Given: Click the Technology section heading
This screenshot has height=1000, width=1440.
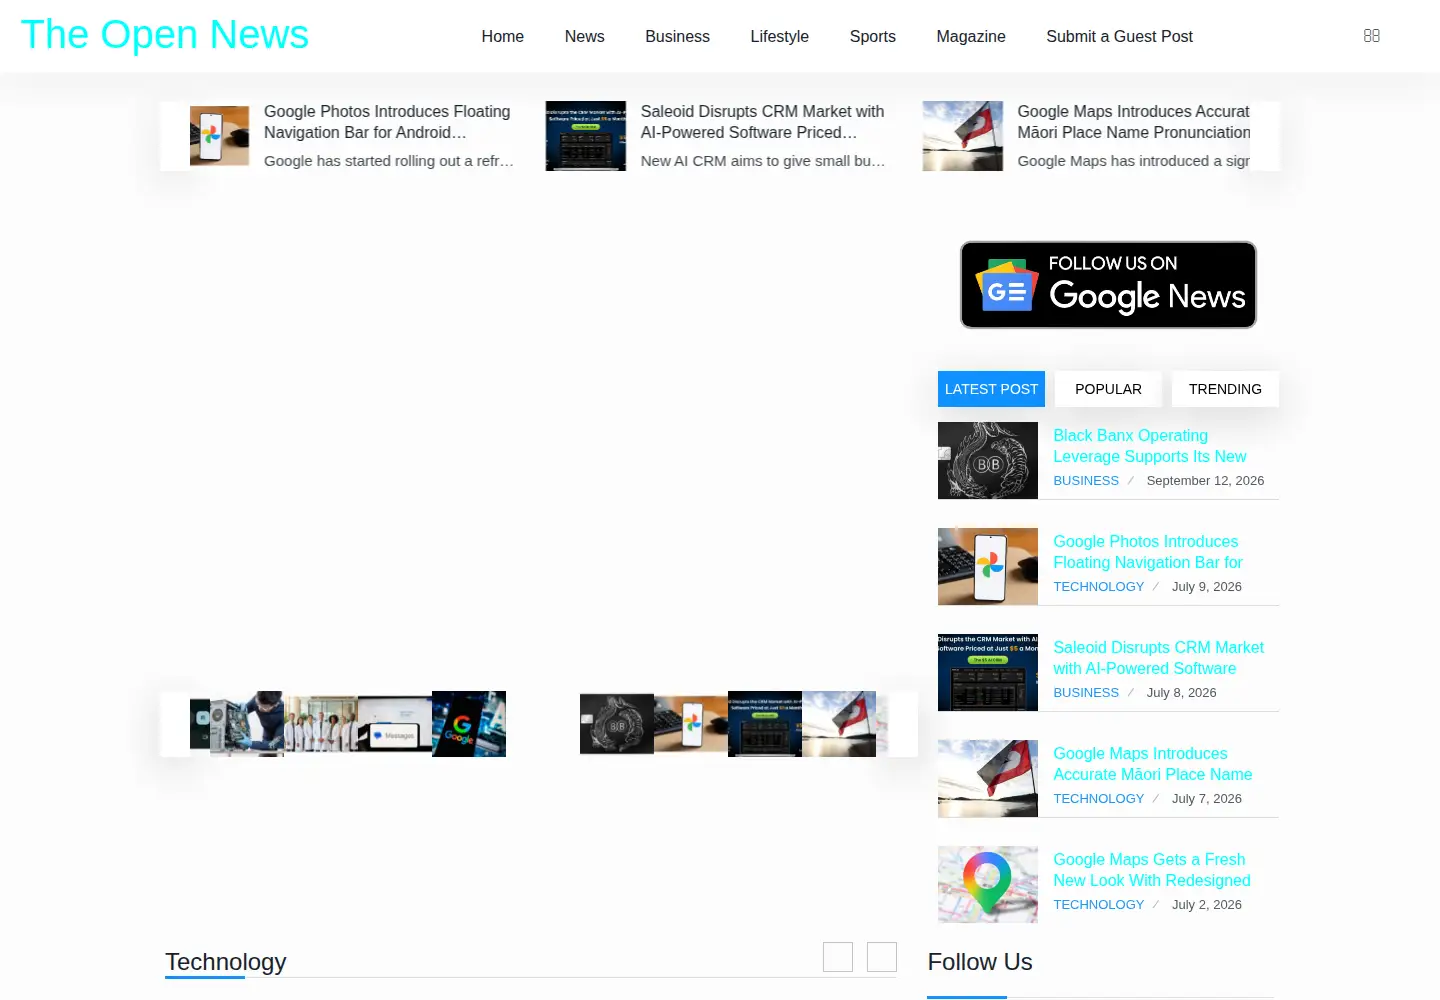Looking at the screenshot, I should 226,962.
